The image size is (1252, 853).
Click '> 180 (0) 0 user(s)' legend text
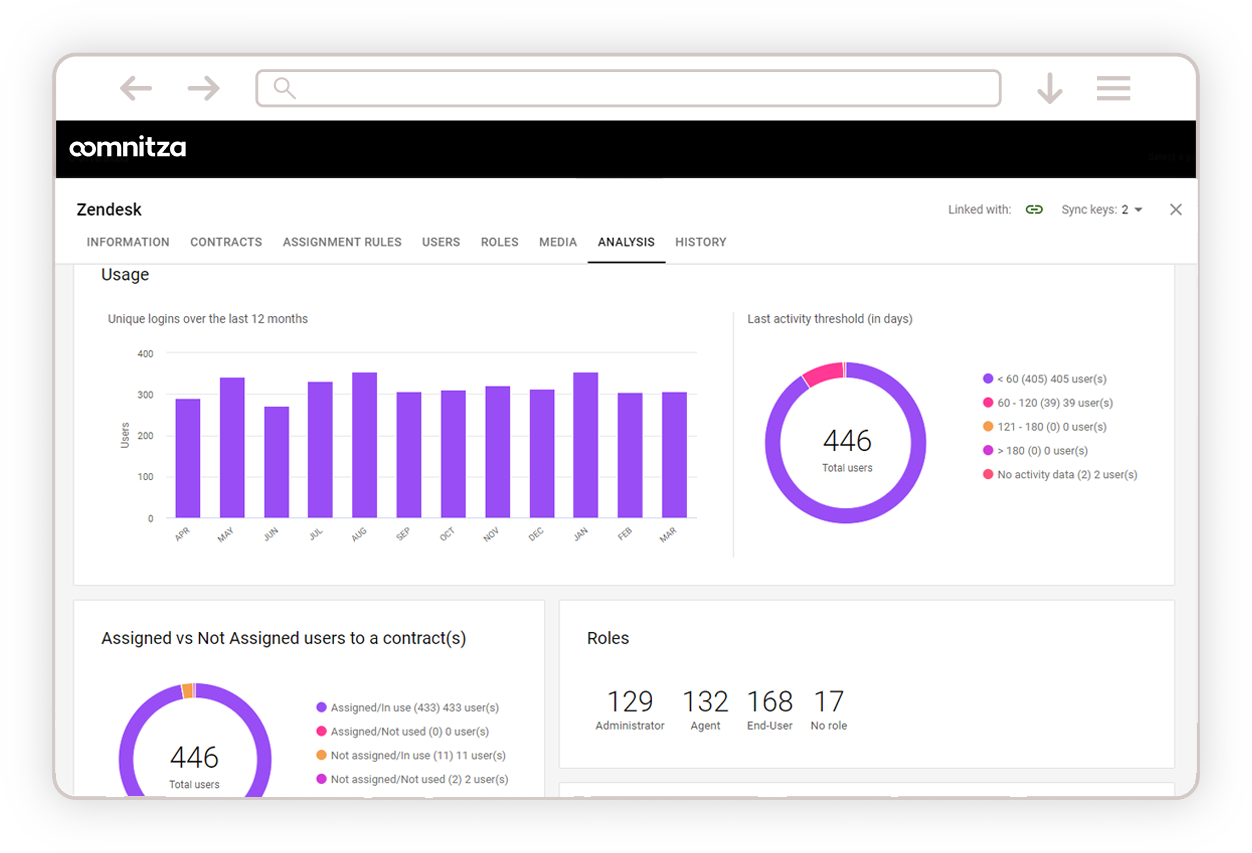[x=1043, y=451]
